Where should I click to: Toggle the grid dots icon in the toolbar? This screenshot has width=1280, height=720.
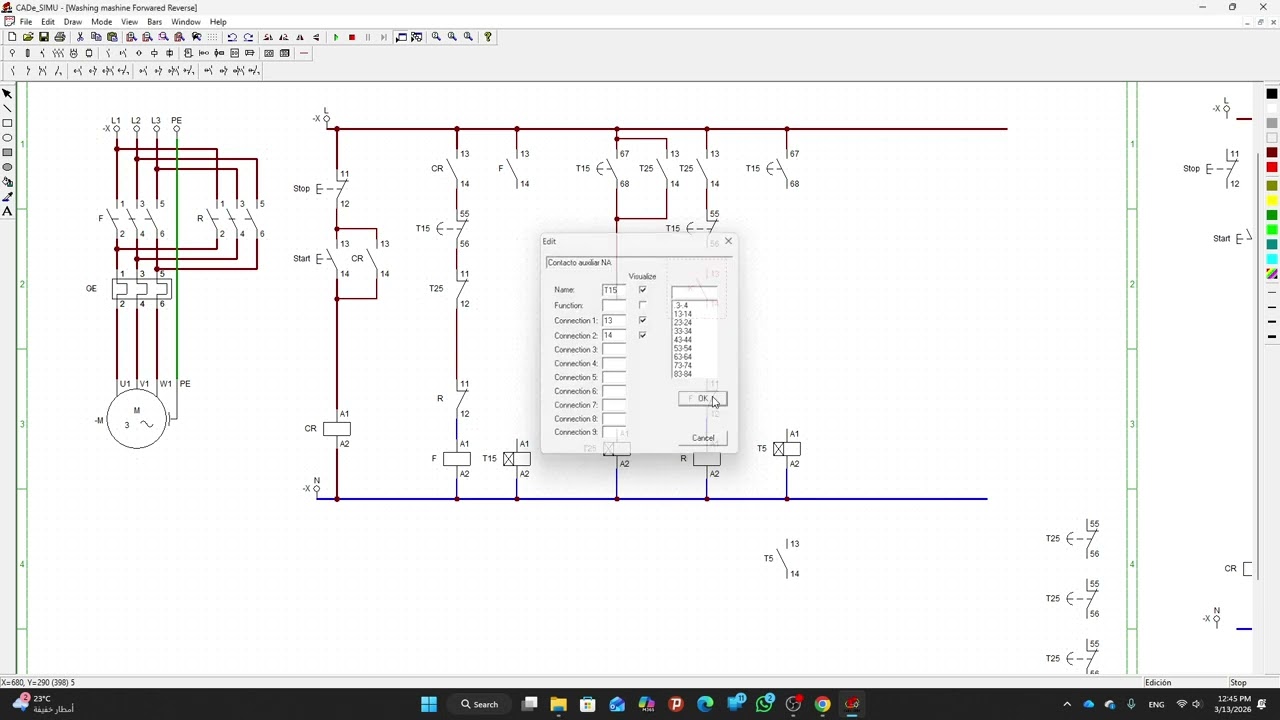pyautogui.click(x=212, y=37)
